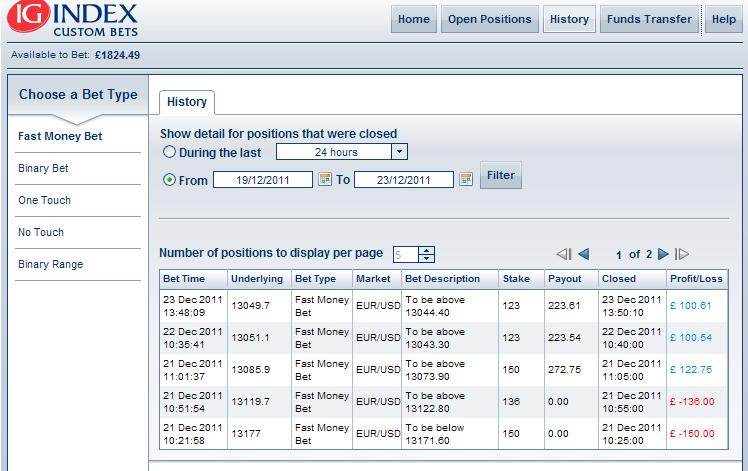Go to the next page arrow
Image resolution: width=748 pixels, height=471 pixels.
tap(663, 254)
